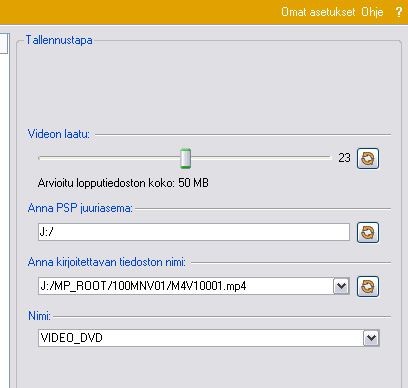Image resolution: width=408 pixels, height=388 pixels.
Task: Click the Videon laatu slider handle
Action: click(x=186, y=158)
